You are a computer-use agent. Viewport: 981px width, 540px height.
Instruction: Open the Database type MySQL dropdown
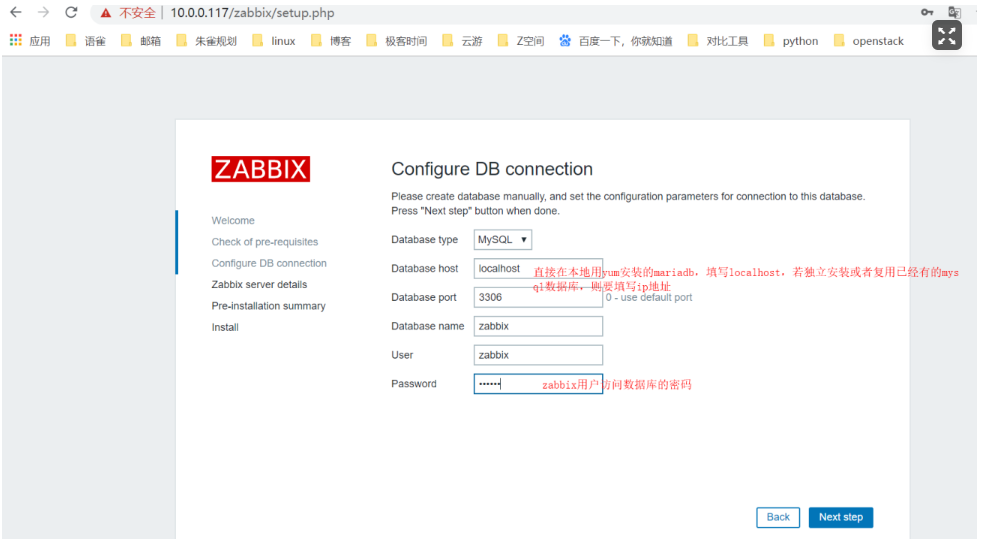click(503, 240)
